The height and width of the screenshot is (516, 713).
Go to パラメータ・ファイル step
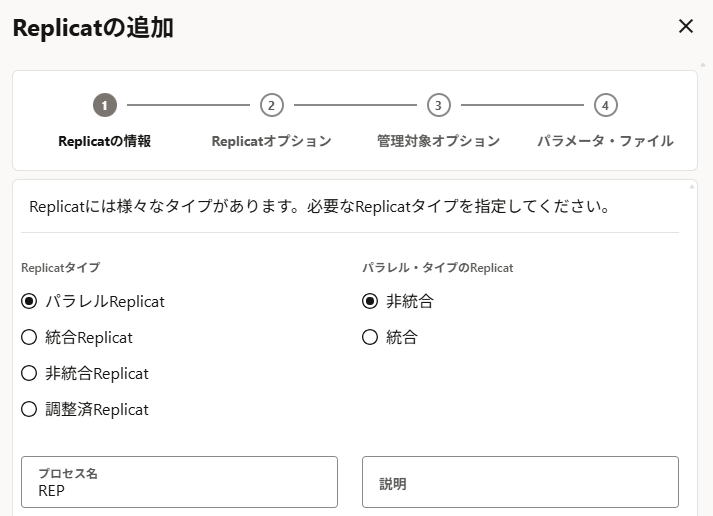tap(605, 141)
